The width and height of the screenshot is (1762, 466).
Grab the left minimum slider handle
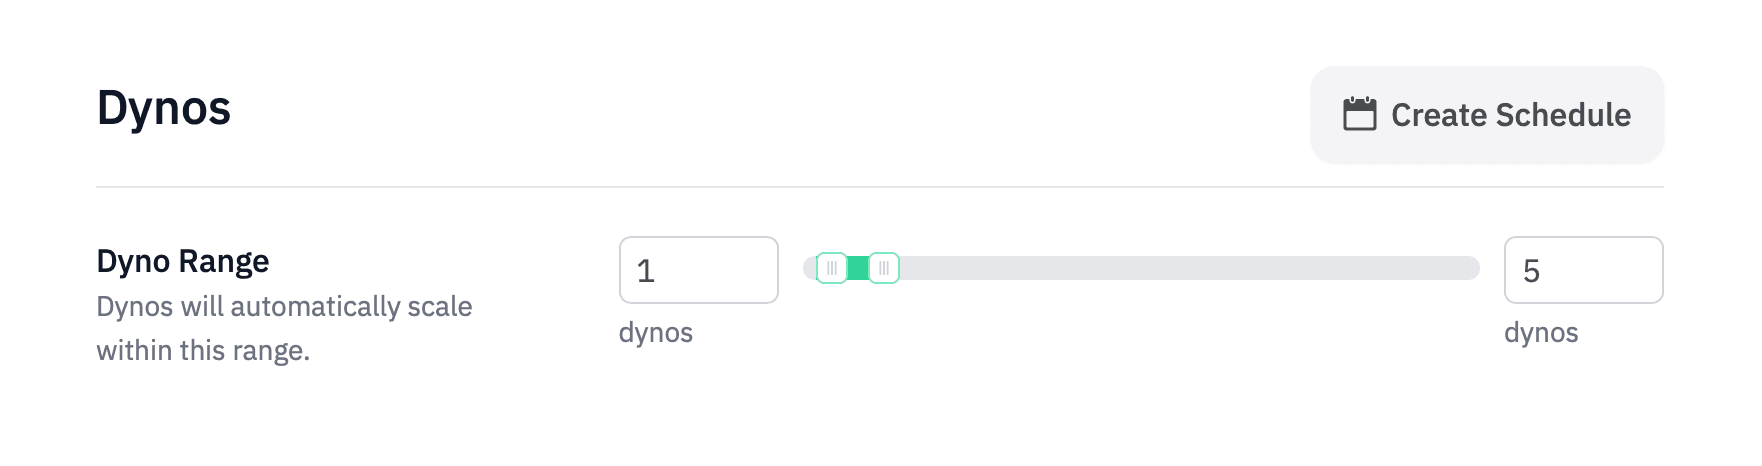click(832, 268)
